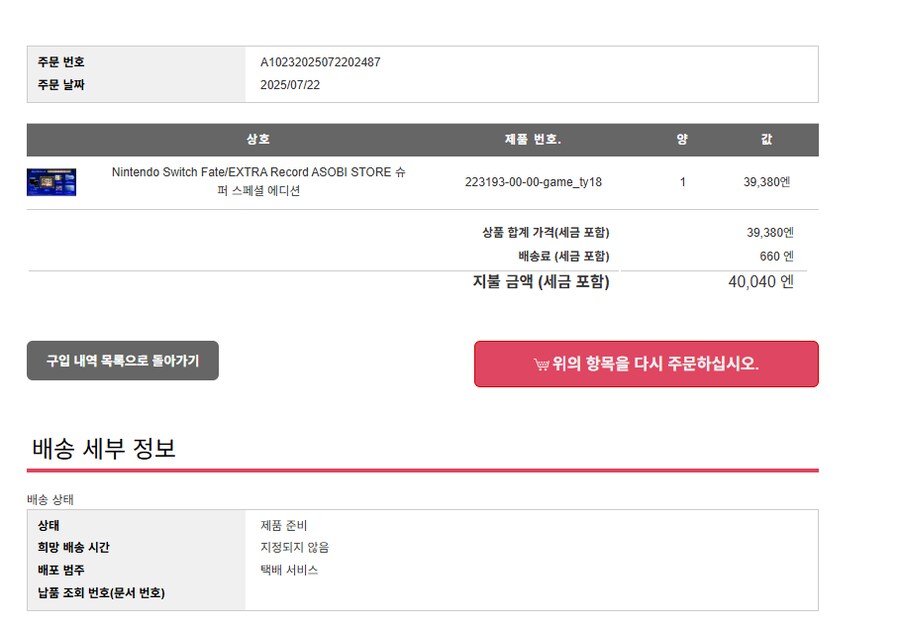Click the 구입 내역 목록으로 돌아가기 button
The width and height of the screenshot is (900, 627).
click(122, 361)
